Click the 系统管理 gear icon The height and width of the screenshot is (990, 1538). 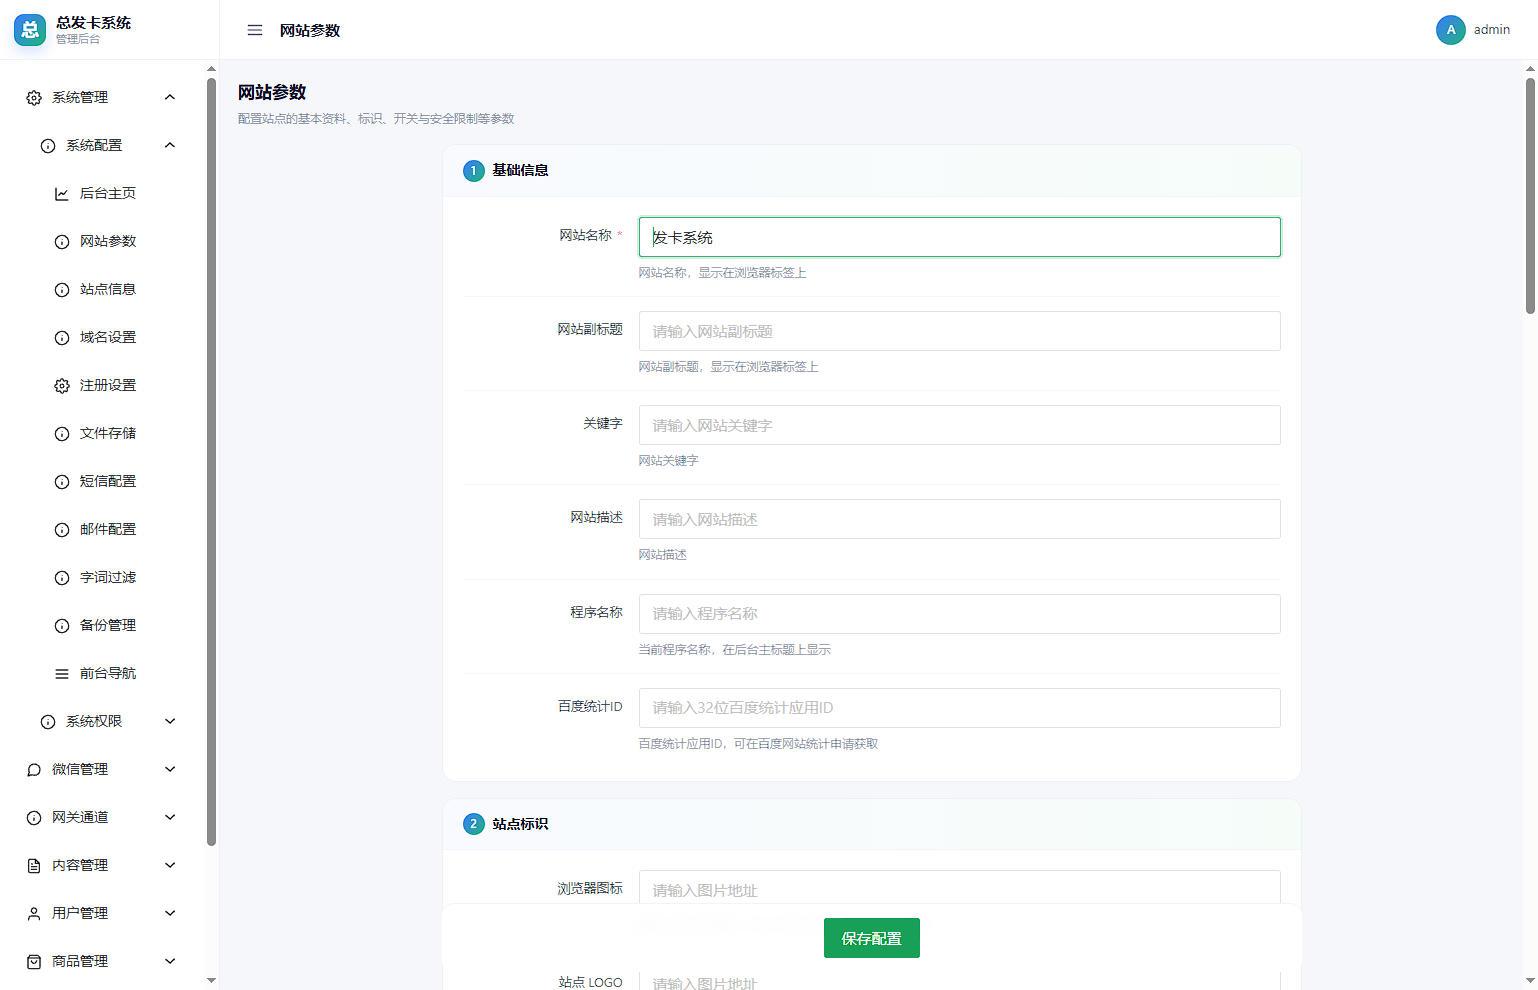point(34,97)
